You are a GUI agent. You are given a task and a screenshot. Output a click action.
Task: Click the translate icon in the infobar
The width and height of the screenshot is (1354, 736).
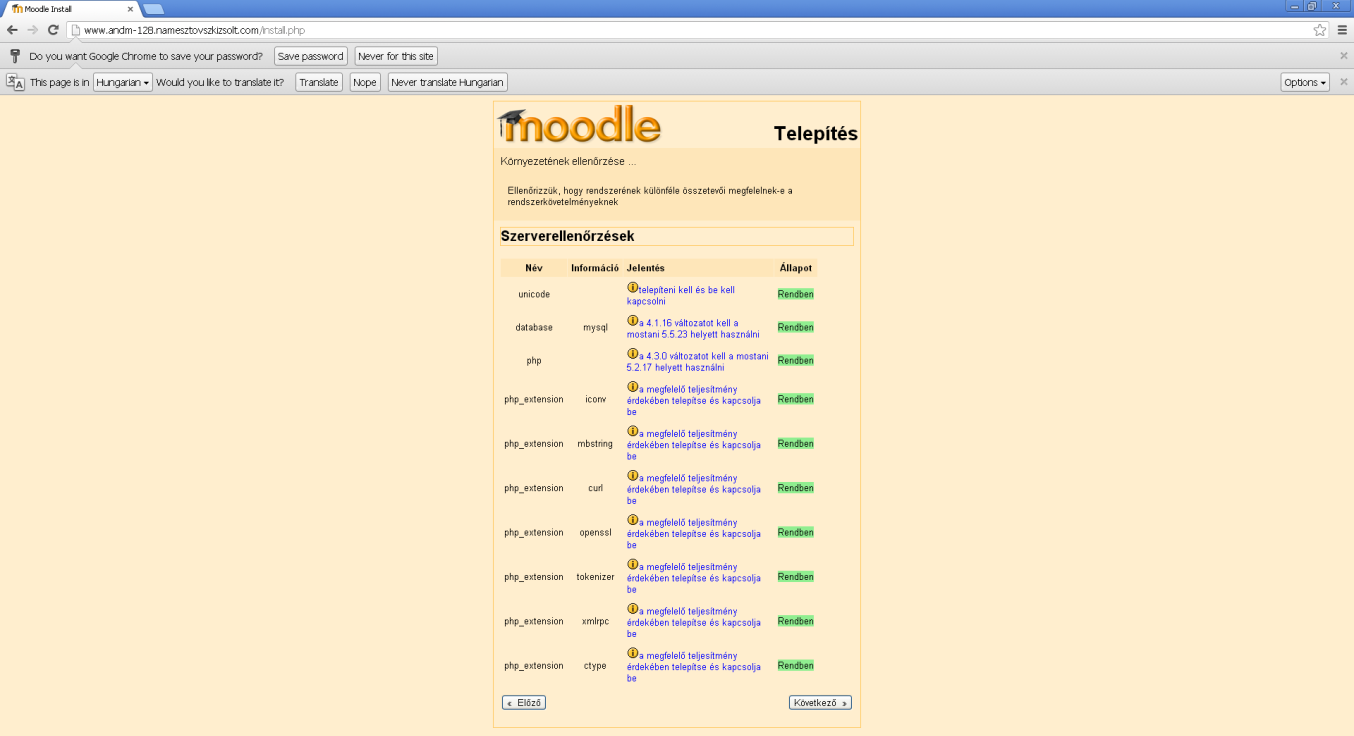(15, 82)
